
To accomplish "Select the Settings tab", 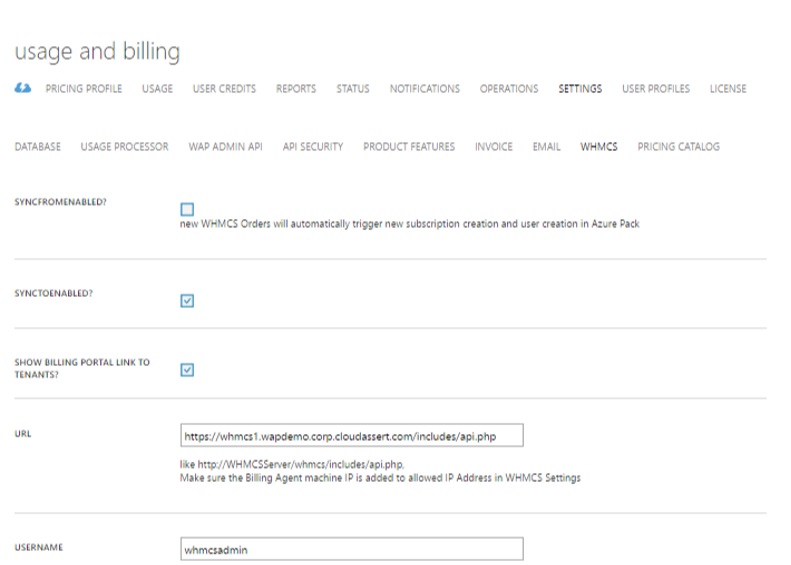I will [x=580, y=89].
